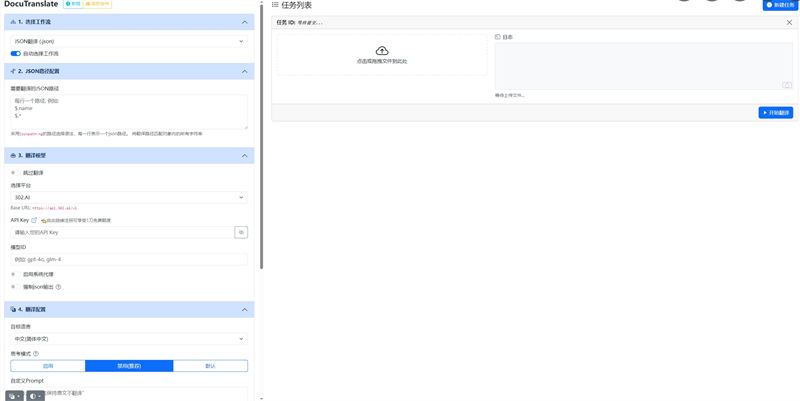Close the task card with X icon

tap(789, 22)
